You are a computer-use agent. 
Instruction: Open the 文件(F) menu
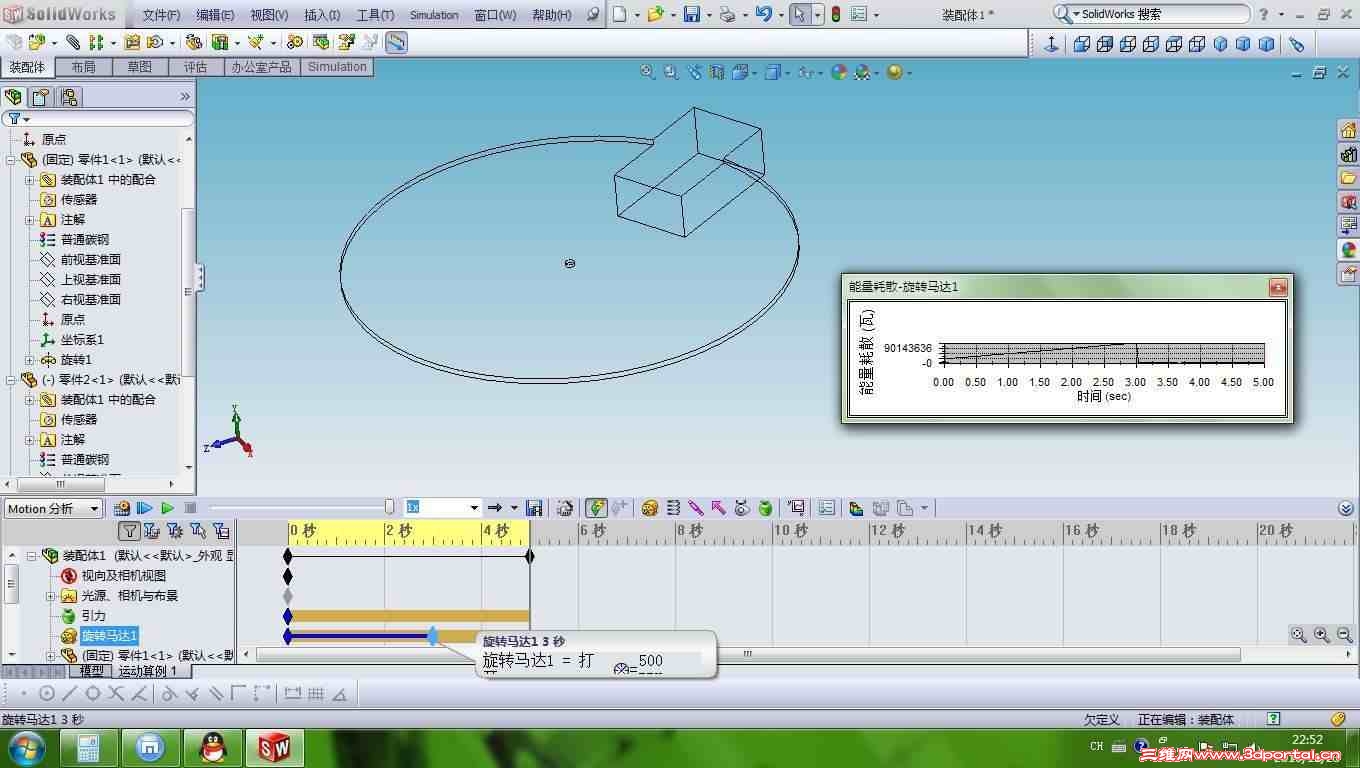(161, 15)
